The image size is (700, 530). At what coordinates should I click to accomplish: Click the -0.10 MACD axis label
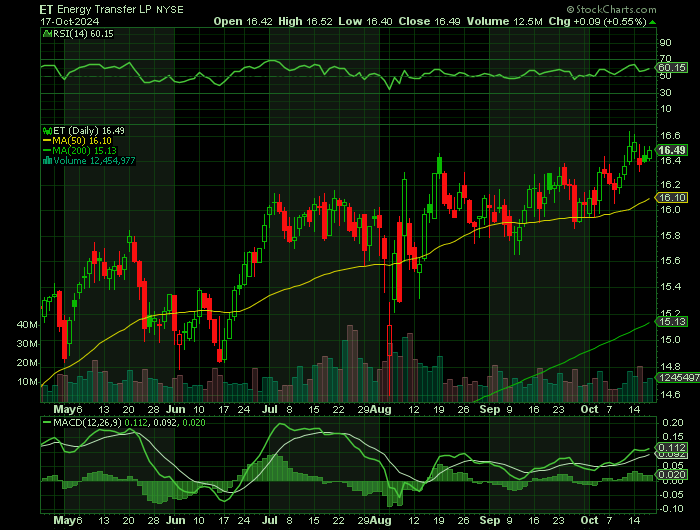(x=671, y=509)
